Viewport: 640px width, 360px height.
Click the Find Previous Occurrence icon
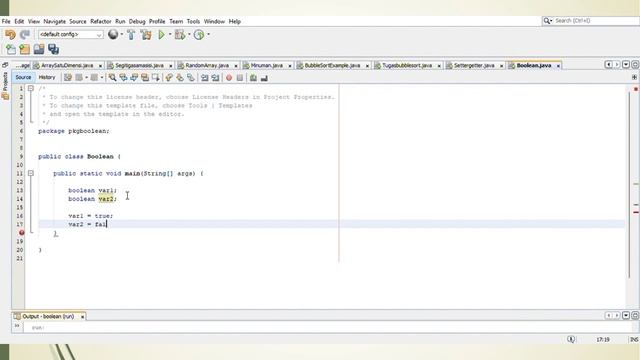point(123,78)
